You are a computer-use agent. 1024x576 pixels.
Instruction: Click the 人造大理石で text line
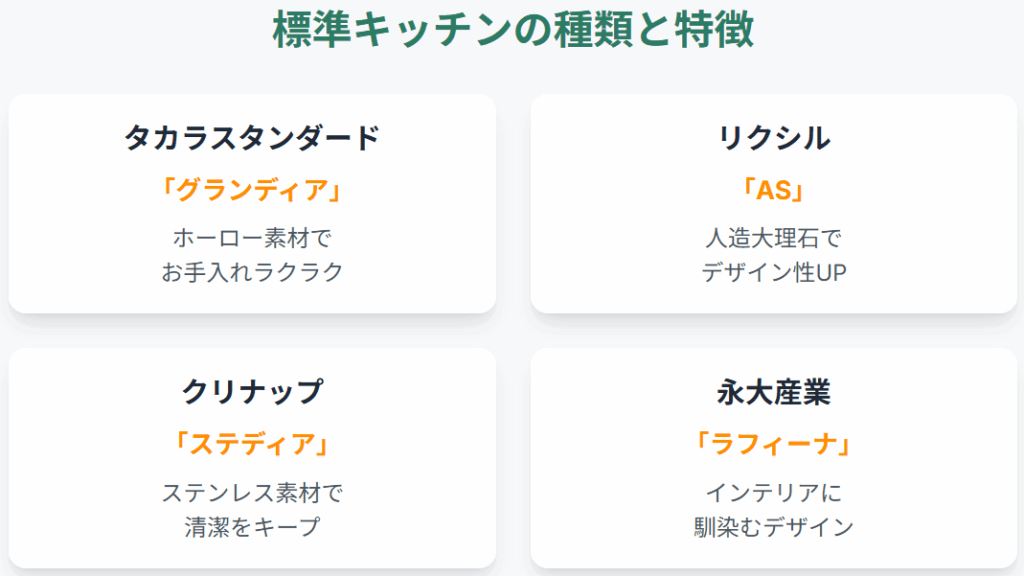tap(774, 238)
